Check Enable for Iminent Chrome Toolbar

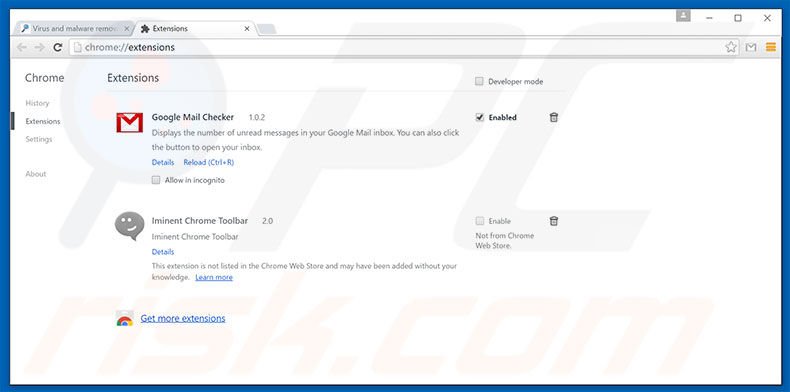(x=480, y=221)
